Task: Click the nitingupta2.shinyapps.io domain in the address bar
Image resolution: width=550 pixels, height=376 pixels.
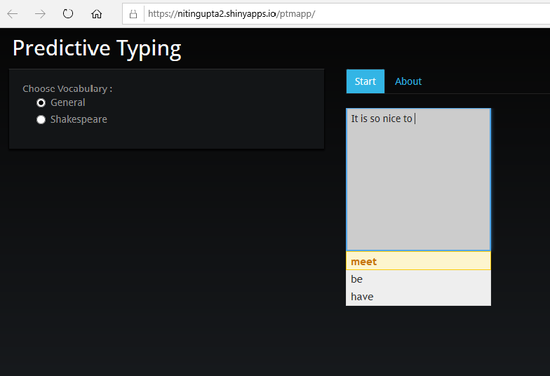Action: pos(226,14)
